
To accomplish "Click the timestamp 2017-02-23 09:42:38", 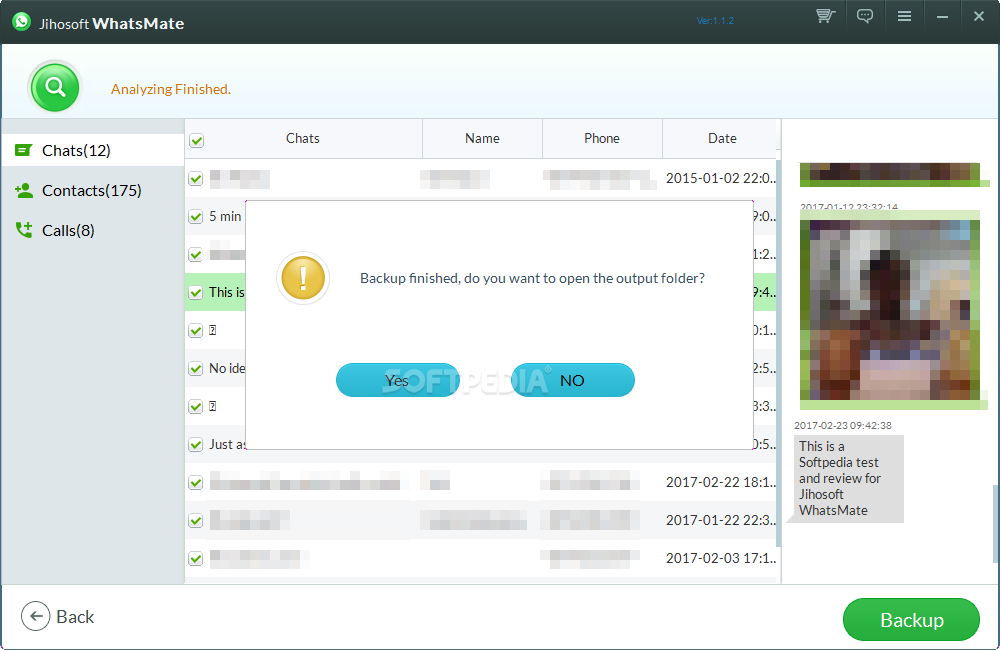I will (x=842, y=425).
